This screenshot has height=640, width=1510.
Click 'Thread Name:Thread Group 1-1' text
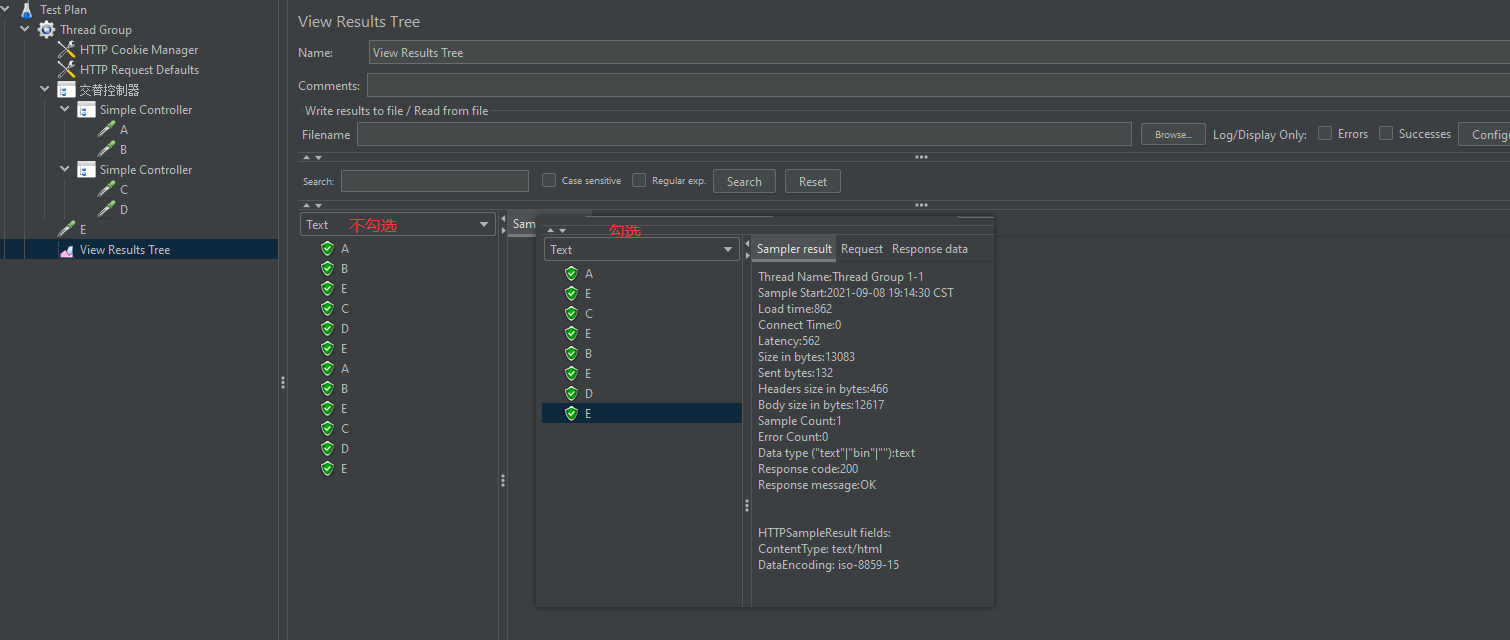[x=841, y=277]
